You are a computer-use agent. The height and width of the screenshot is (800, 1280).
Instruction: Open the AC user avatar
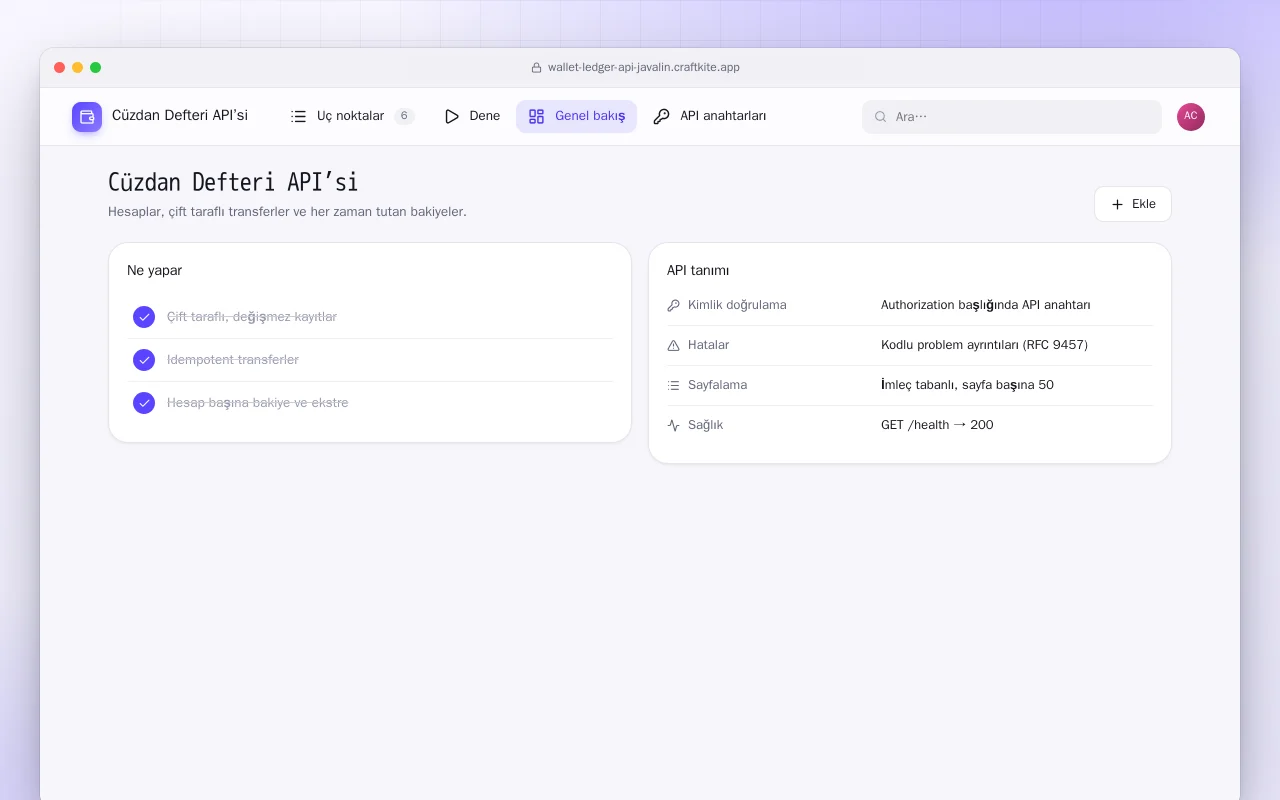pyautogui.click(x=1191, y=117)
